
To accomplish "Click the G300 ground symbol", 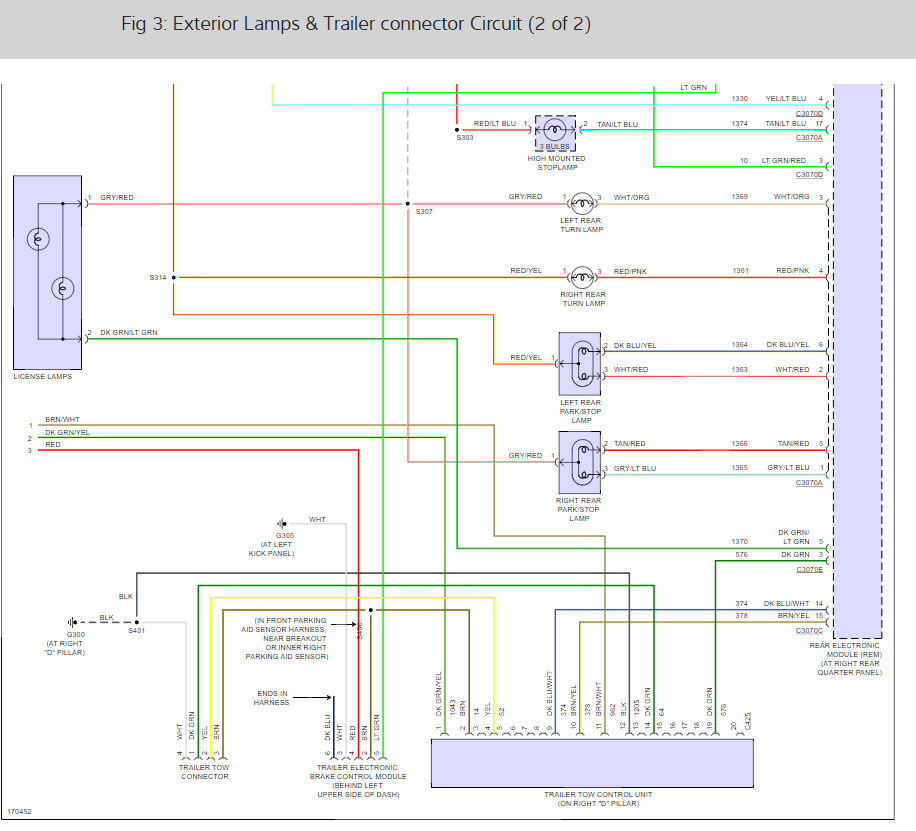I will (72, 622).
